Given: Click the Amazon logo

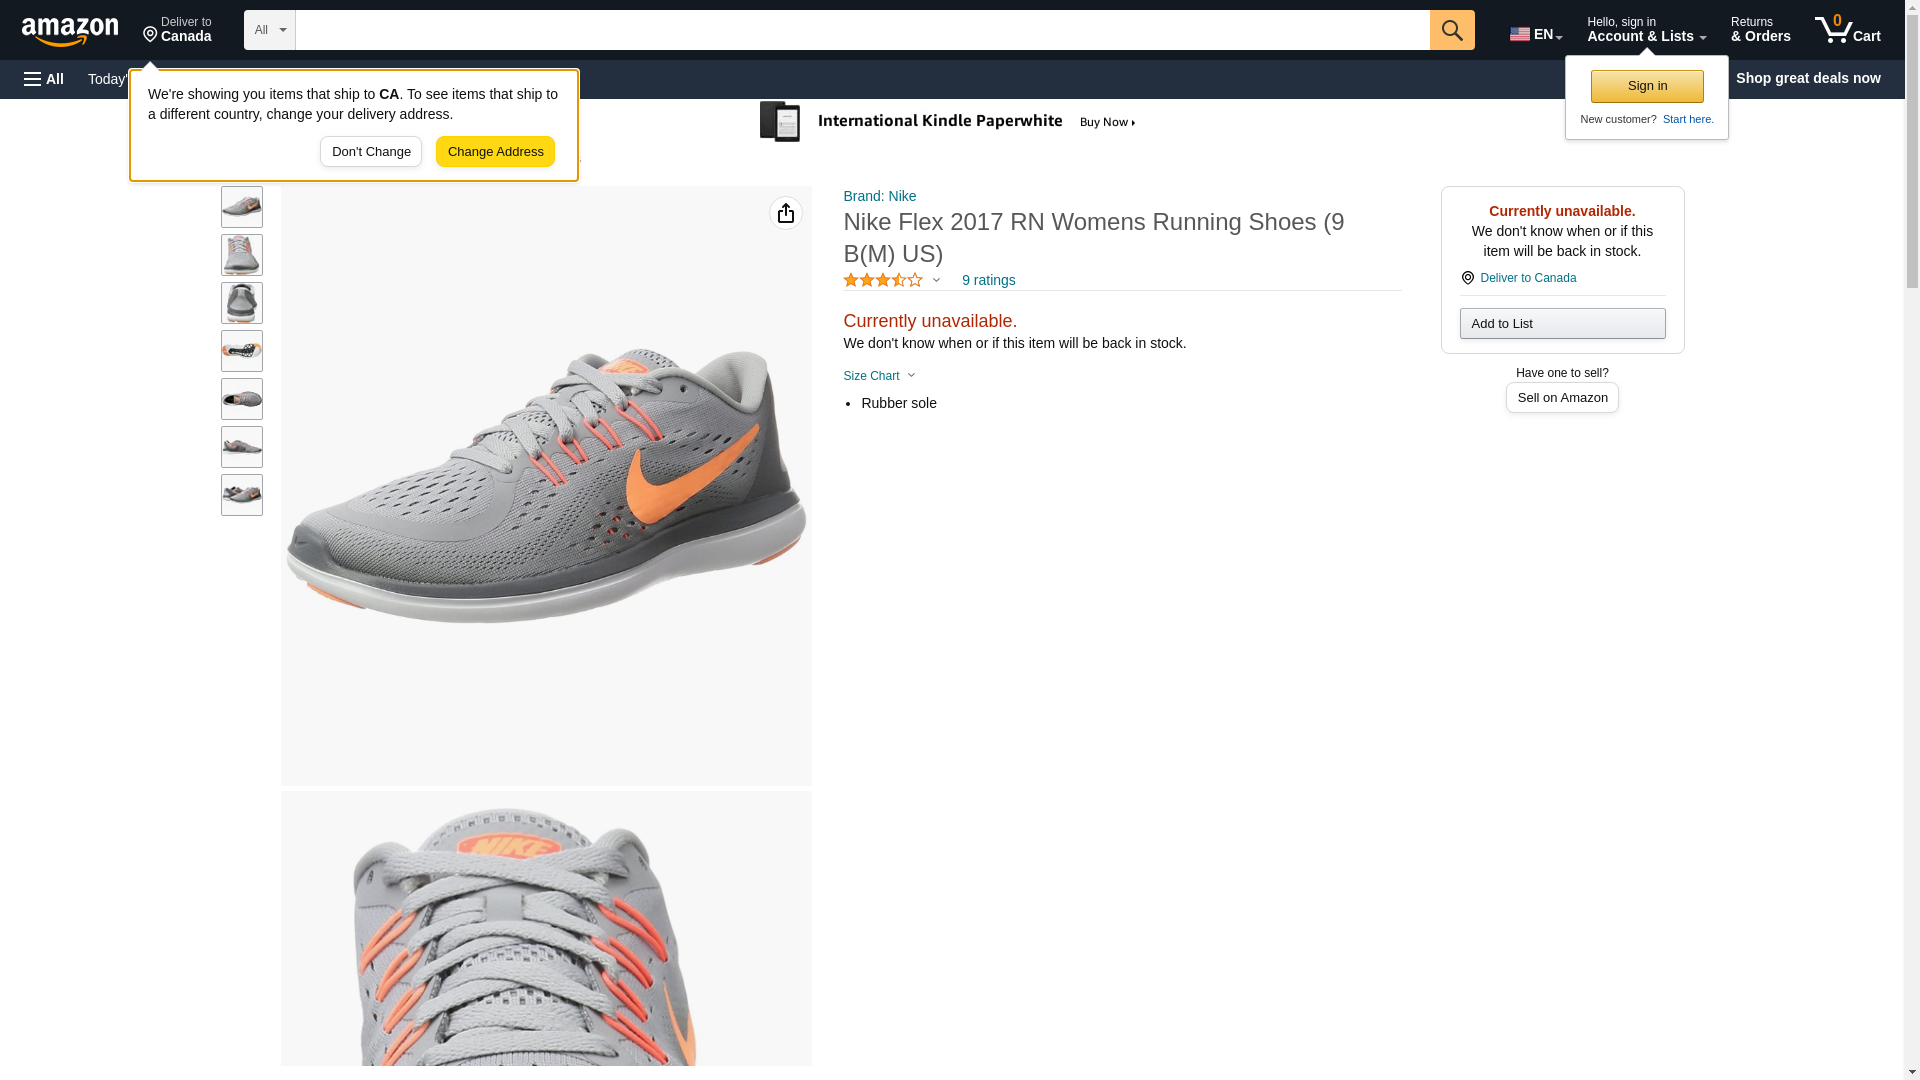Looking at the screenshot, I should 70,31.
